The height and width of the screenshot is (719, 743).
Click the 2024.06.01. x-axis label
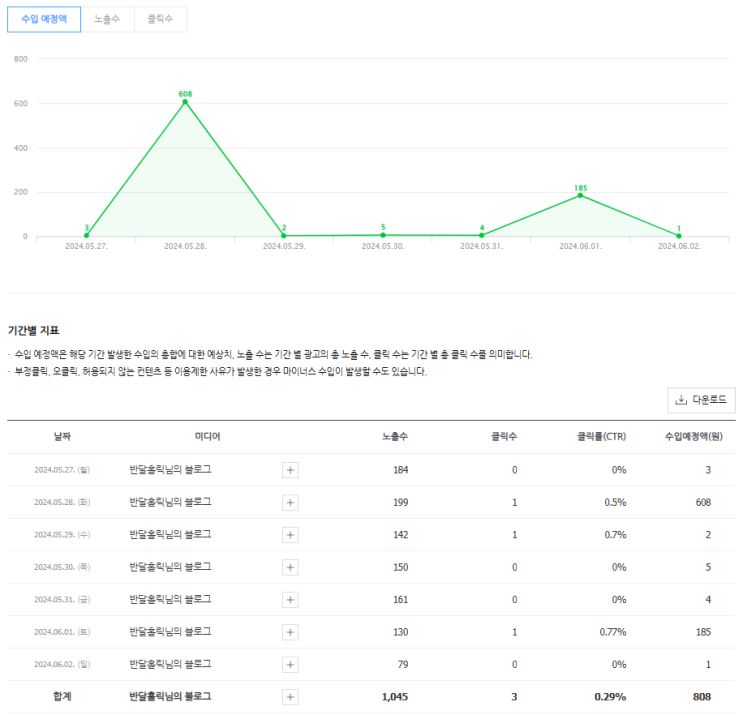(580, 246)
